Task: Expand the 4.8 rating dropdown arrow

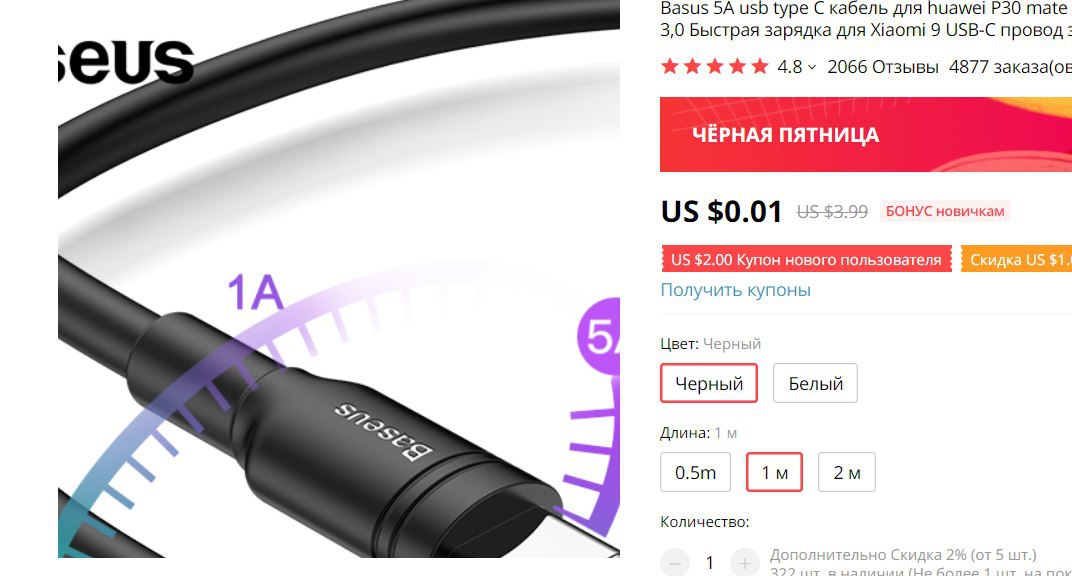Action: coord(812,67)
